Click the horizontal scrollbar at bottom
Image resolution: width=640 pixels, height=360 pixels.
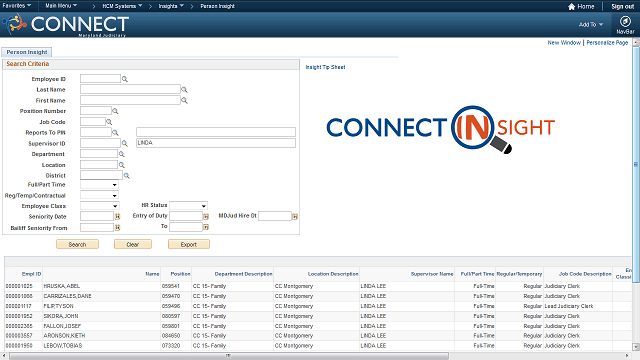tap(229, 356)
